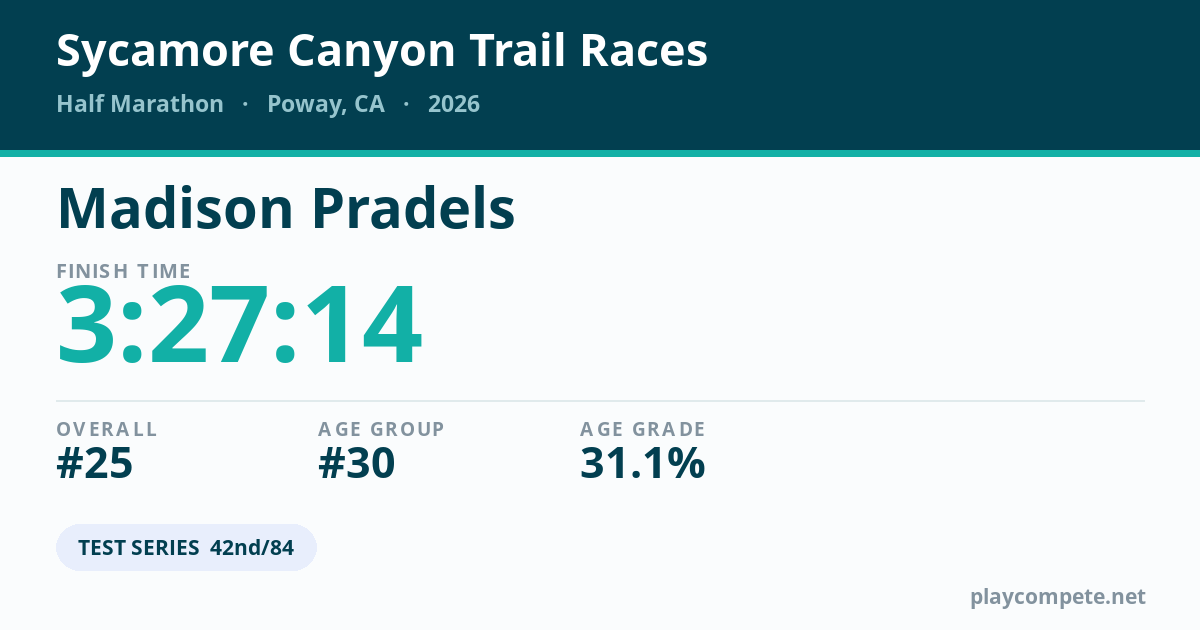Click the Sycamore Canyon Trail Races title
This screenshot has height=630, width=1200.
click(x=382, y=51)
